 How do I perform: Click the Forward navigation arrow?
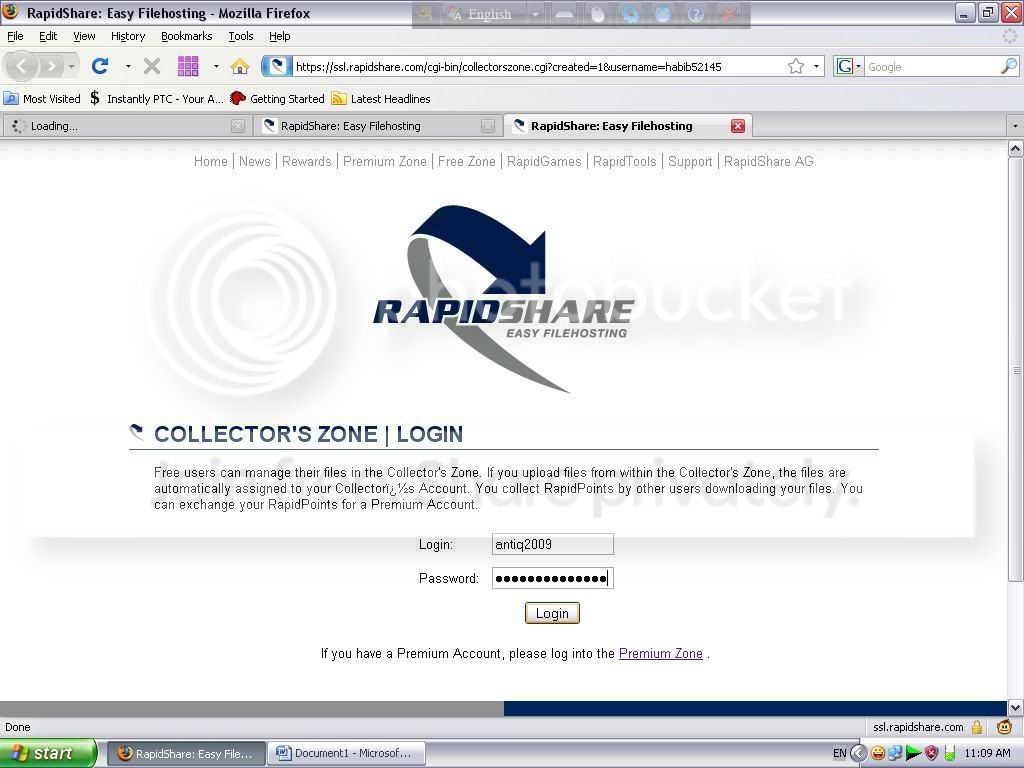point(51,66)
